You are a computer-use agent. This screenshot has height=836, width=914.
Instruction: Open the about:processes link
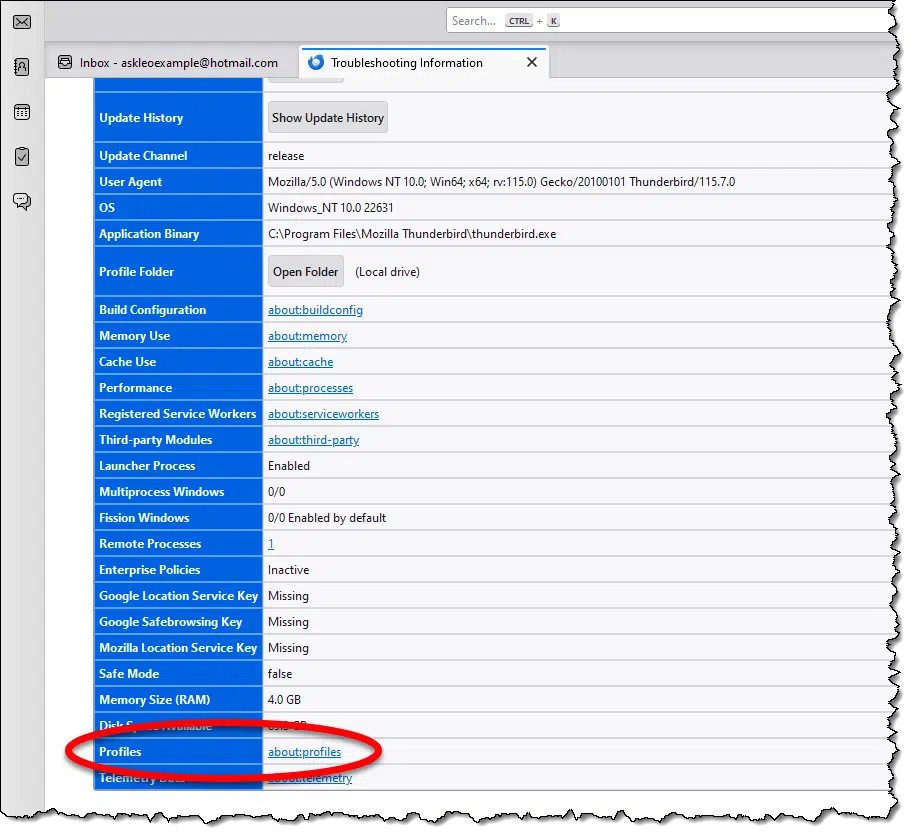pos(310,388)
